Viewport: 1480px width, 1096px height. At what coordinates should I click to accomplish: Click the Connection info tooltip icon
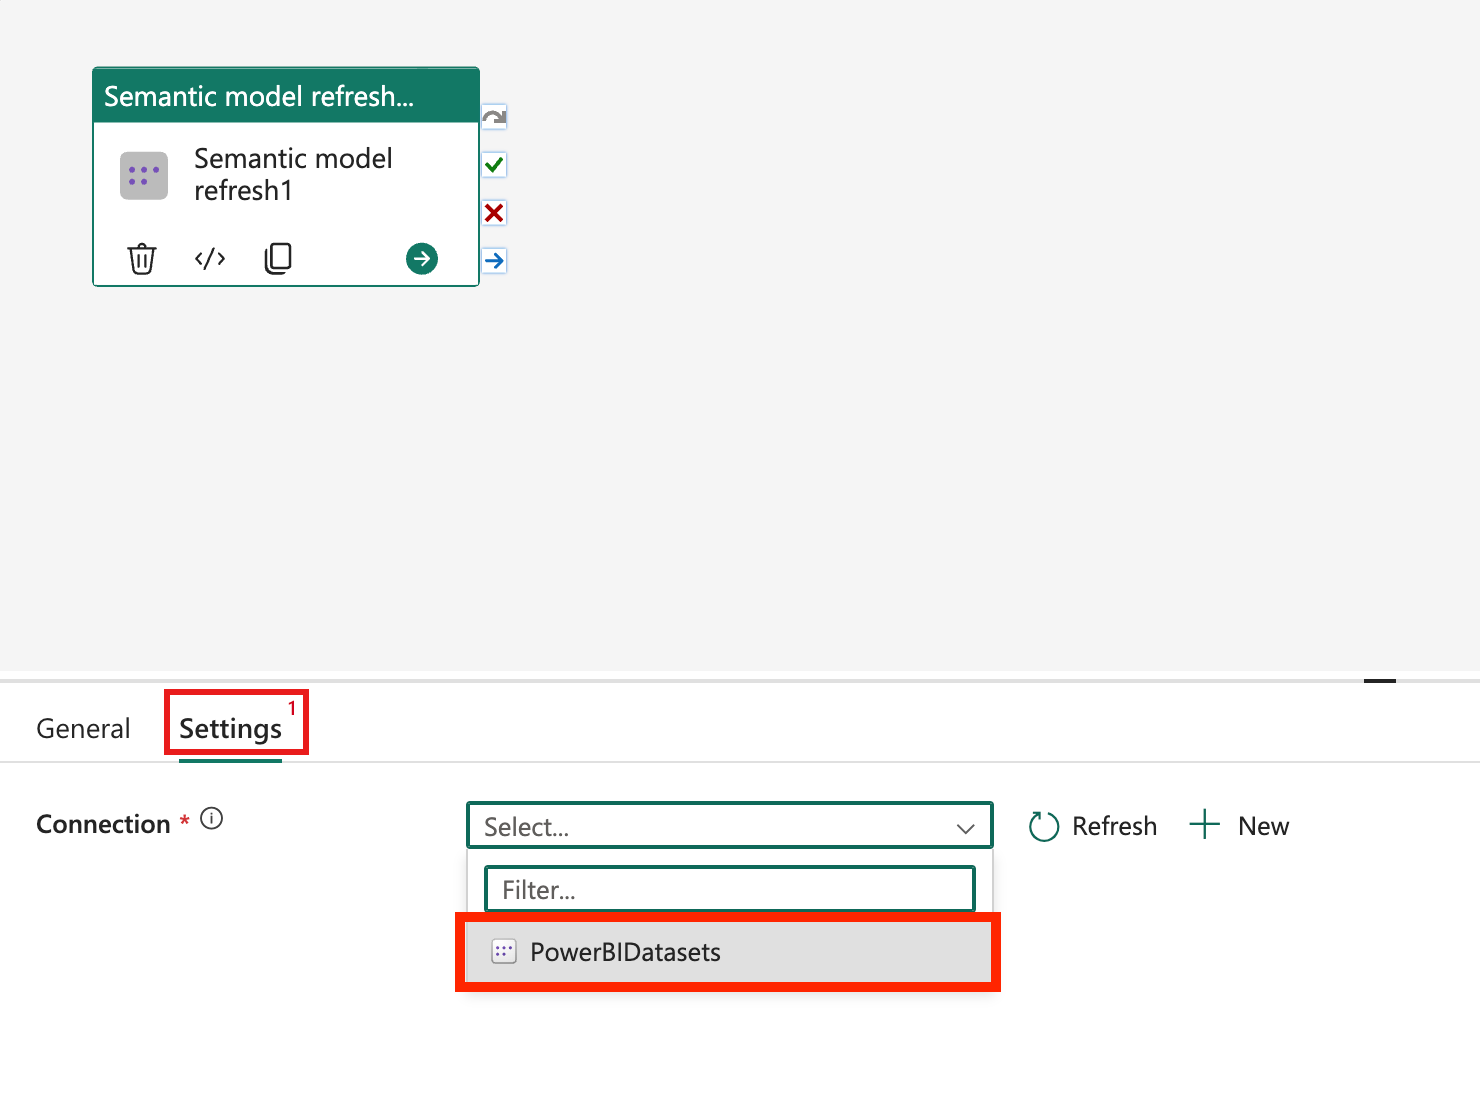(x=210, y=818)
